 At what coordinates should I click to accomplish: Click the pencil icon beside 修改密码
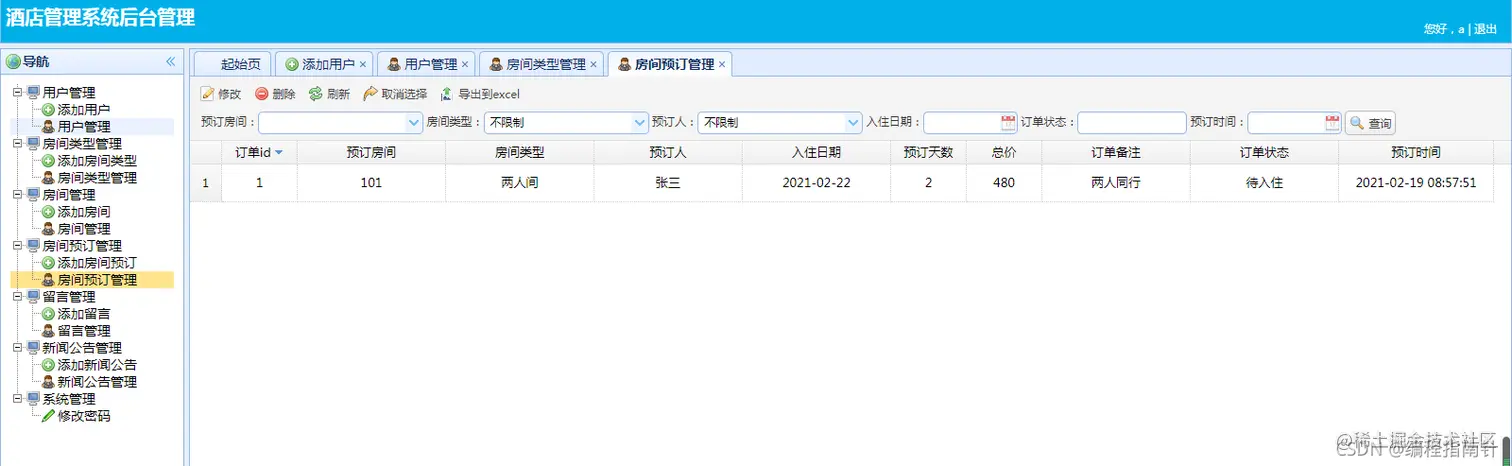[x=48, y=416]
